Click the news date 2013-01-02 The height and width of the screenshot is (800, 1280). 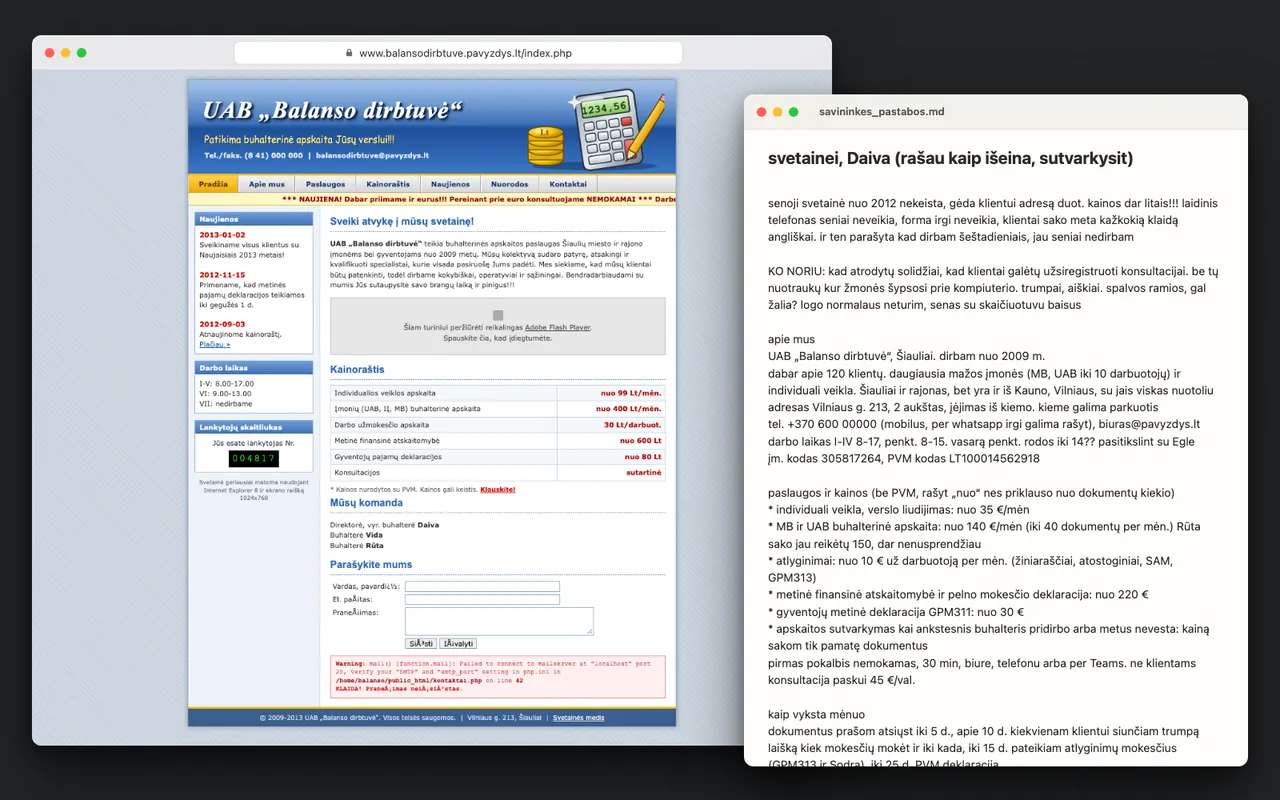pos(220,234)
